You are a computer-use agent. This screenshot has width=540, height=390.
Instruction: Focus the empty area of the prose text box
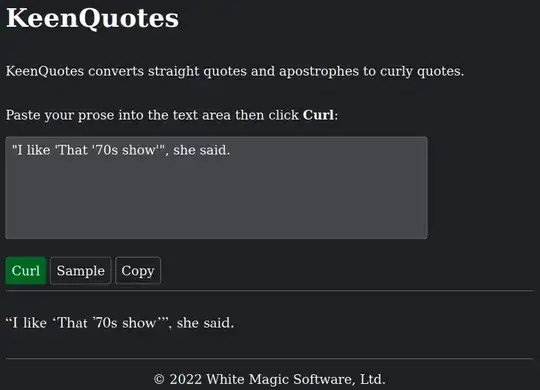click(x=216, y=200)
